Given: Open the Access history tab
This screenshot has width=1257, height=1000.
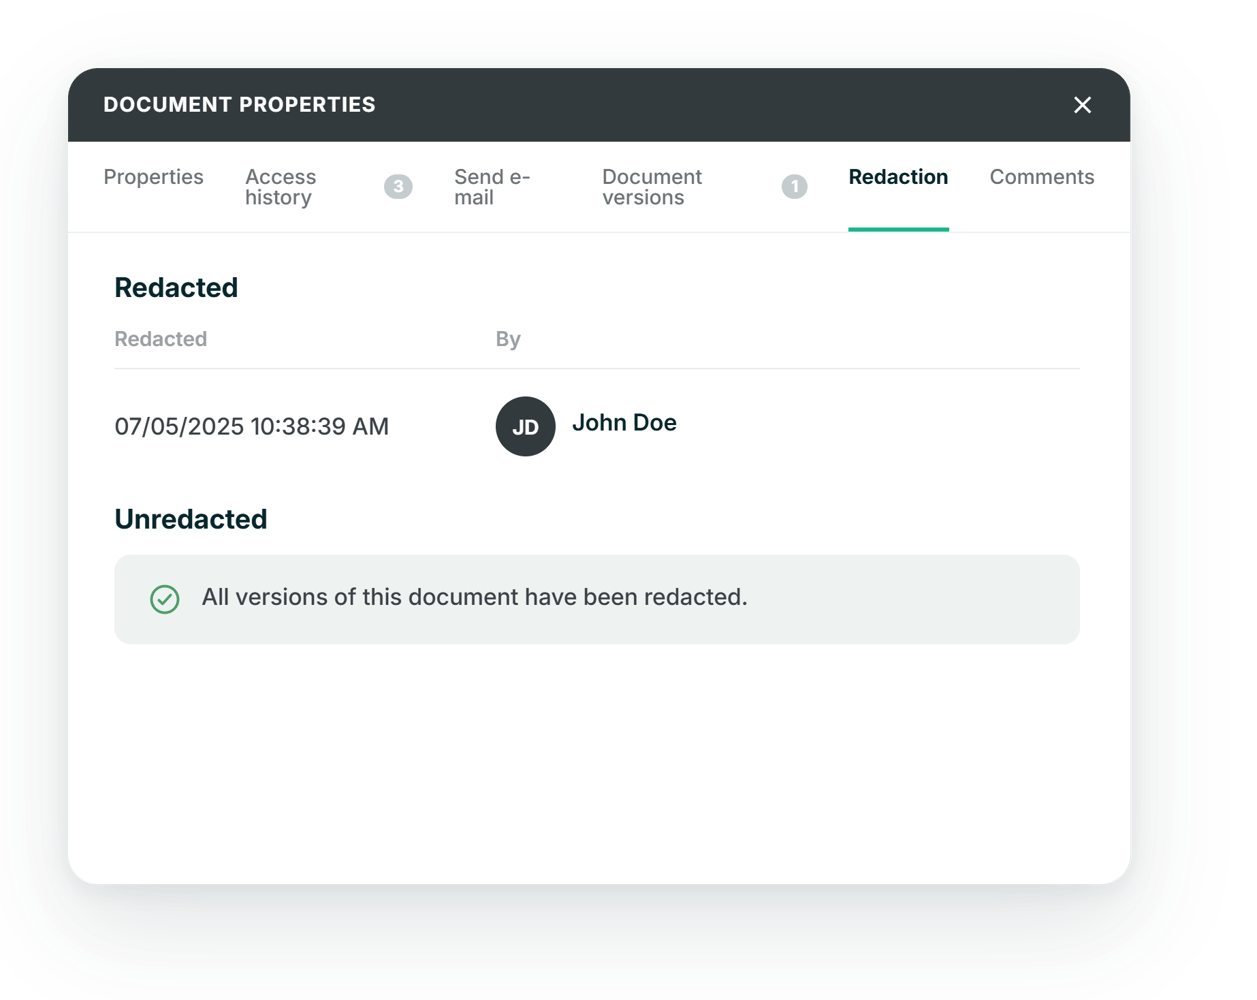Looking at the screenshot, I should [x=281, y=187].
